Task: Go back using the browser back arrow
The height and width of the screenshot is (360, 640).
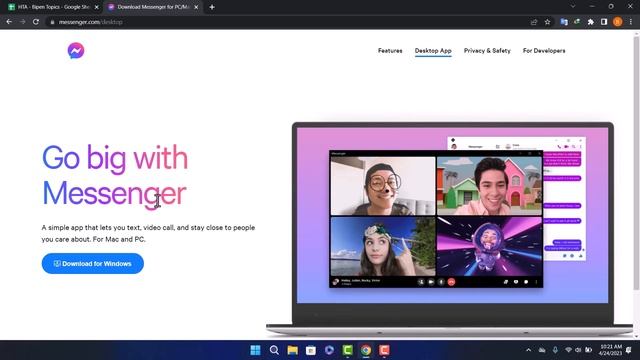Action: (9, 22)
